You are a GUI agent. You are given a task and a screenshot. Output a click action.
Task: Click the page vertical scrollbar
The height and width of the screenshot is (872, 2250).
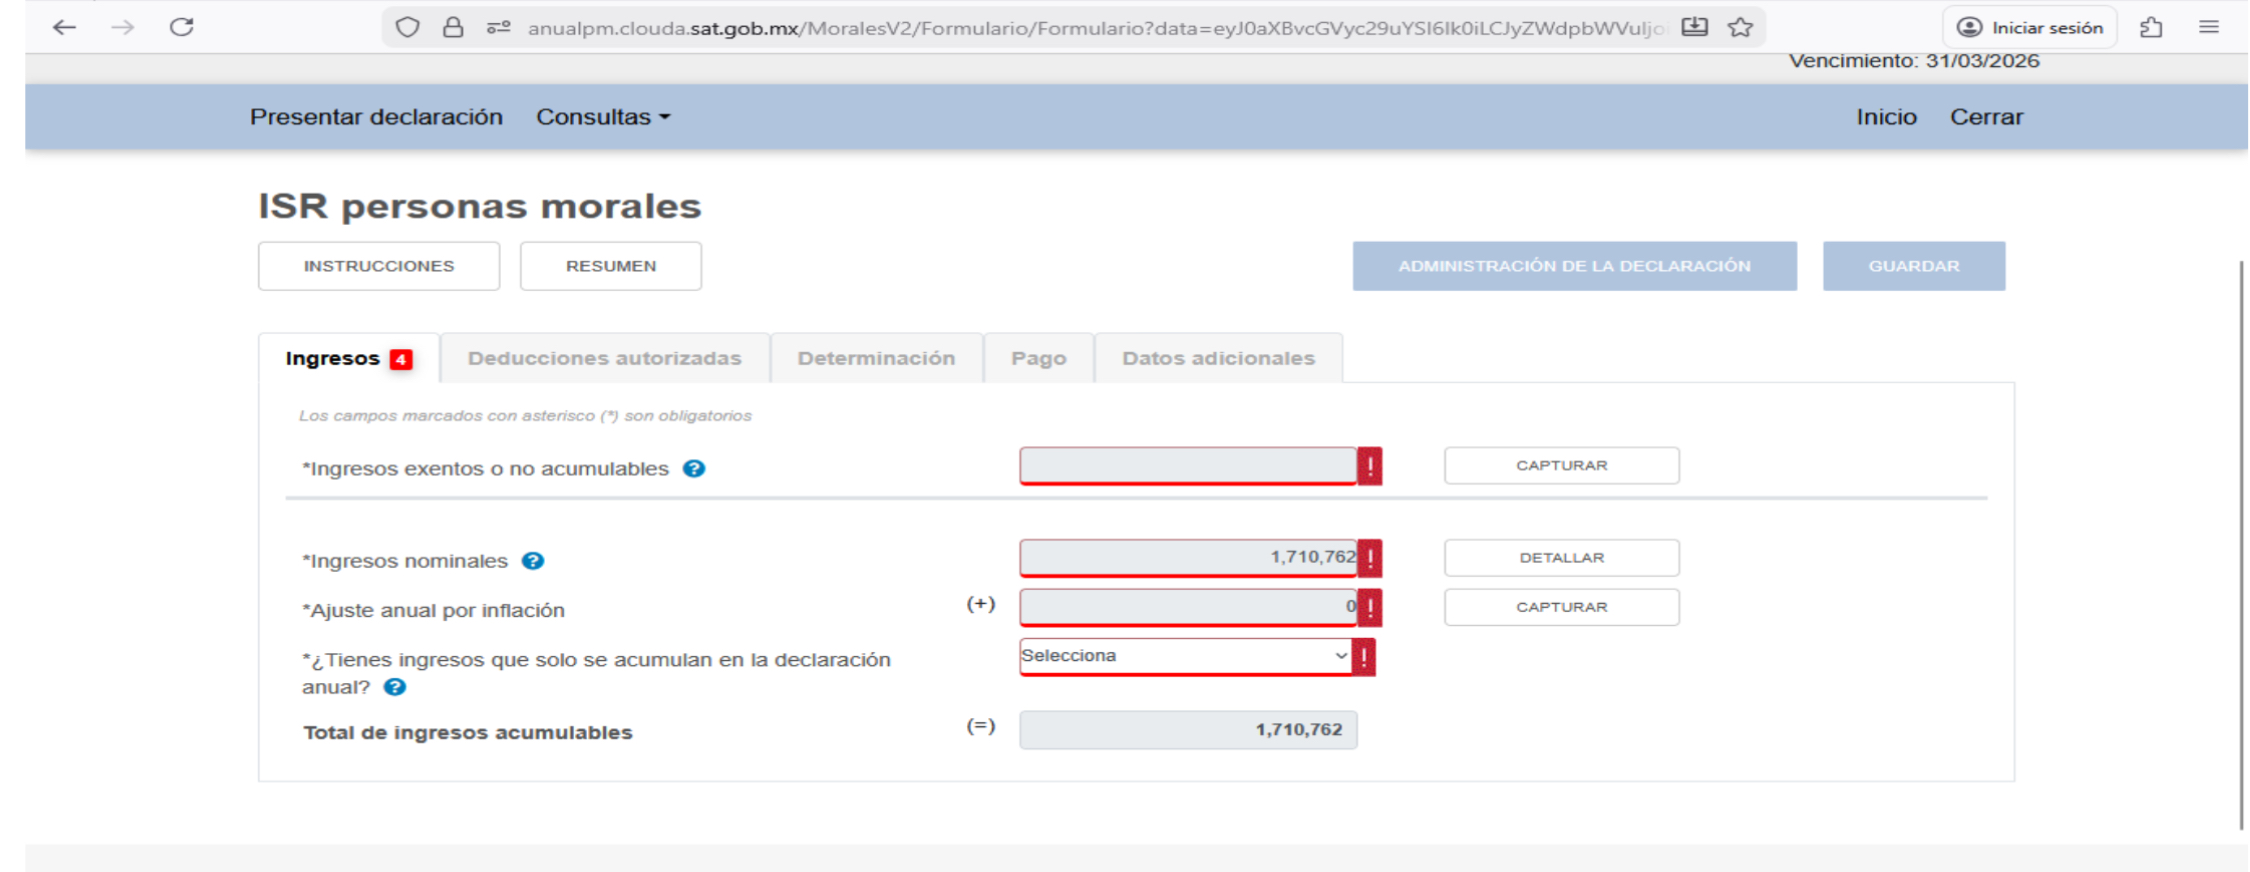click(x=2241, y=540)
